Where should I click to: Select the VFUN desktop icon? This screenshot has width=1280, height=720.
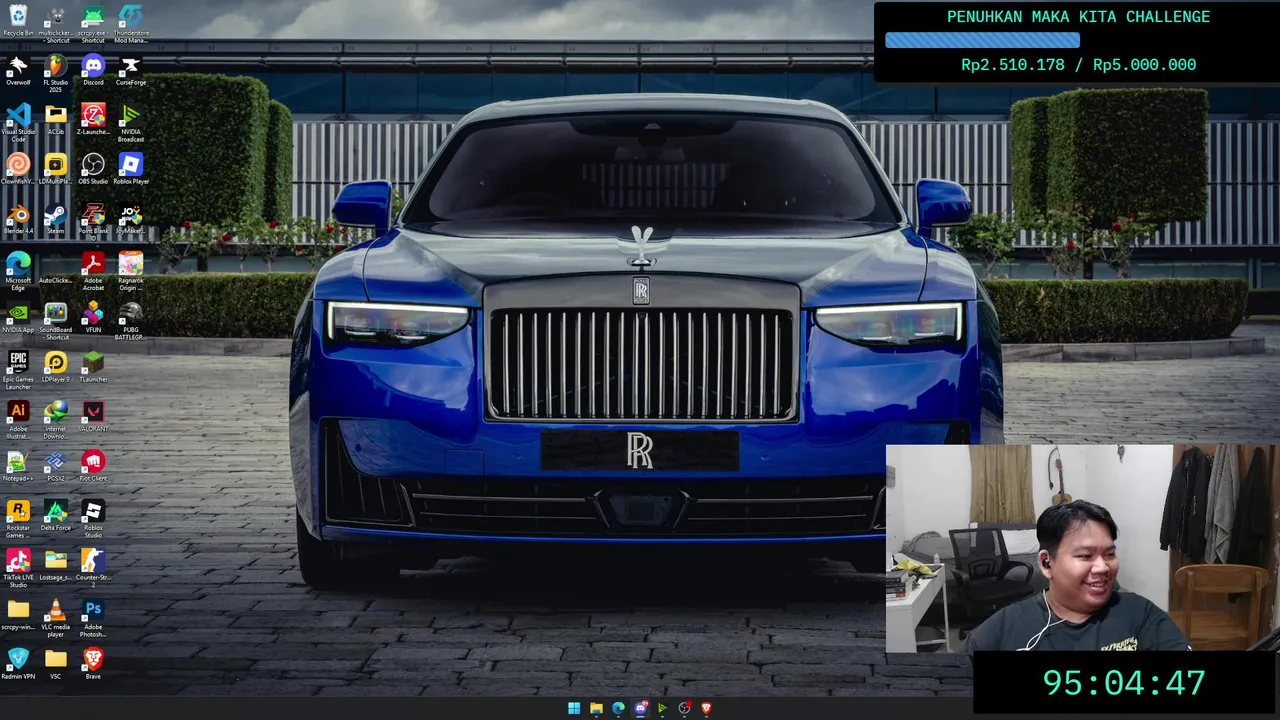tap(93, 317)
